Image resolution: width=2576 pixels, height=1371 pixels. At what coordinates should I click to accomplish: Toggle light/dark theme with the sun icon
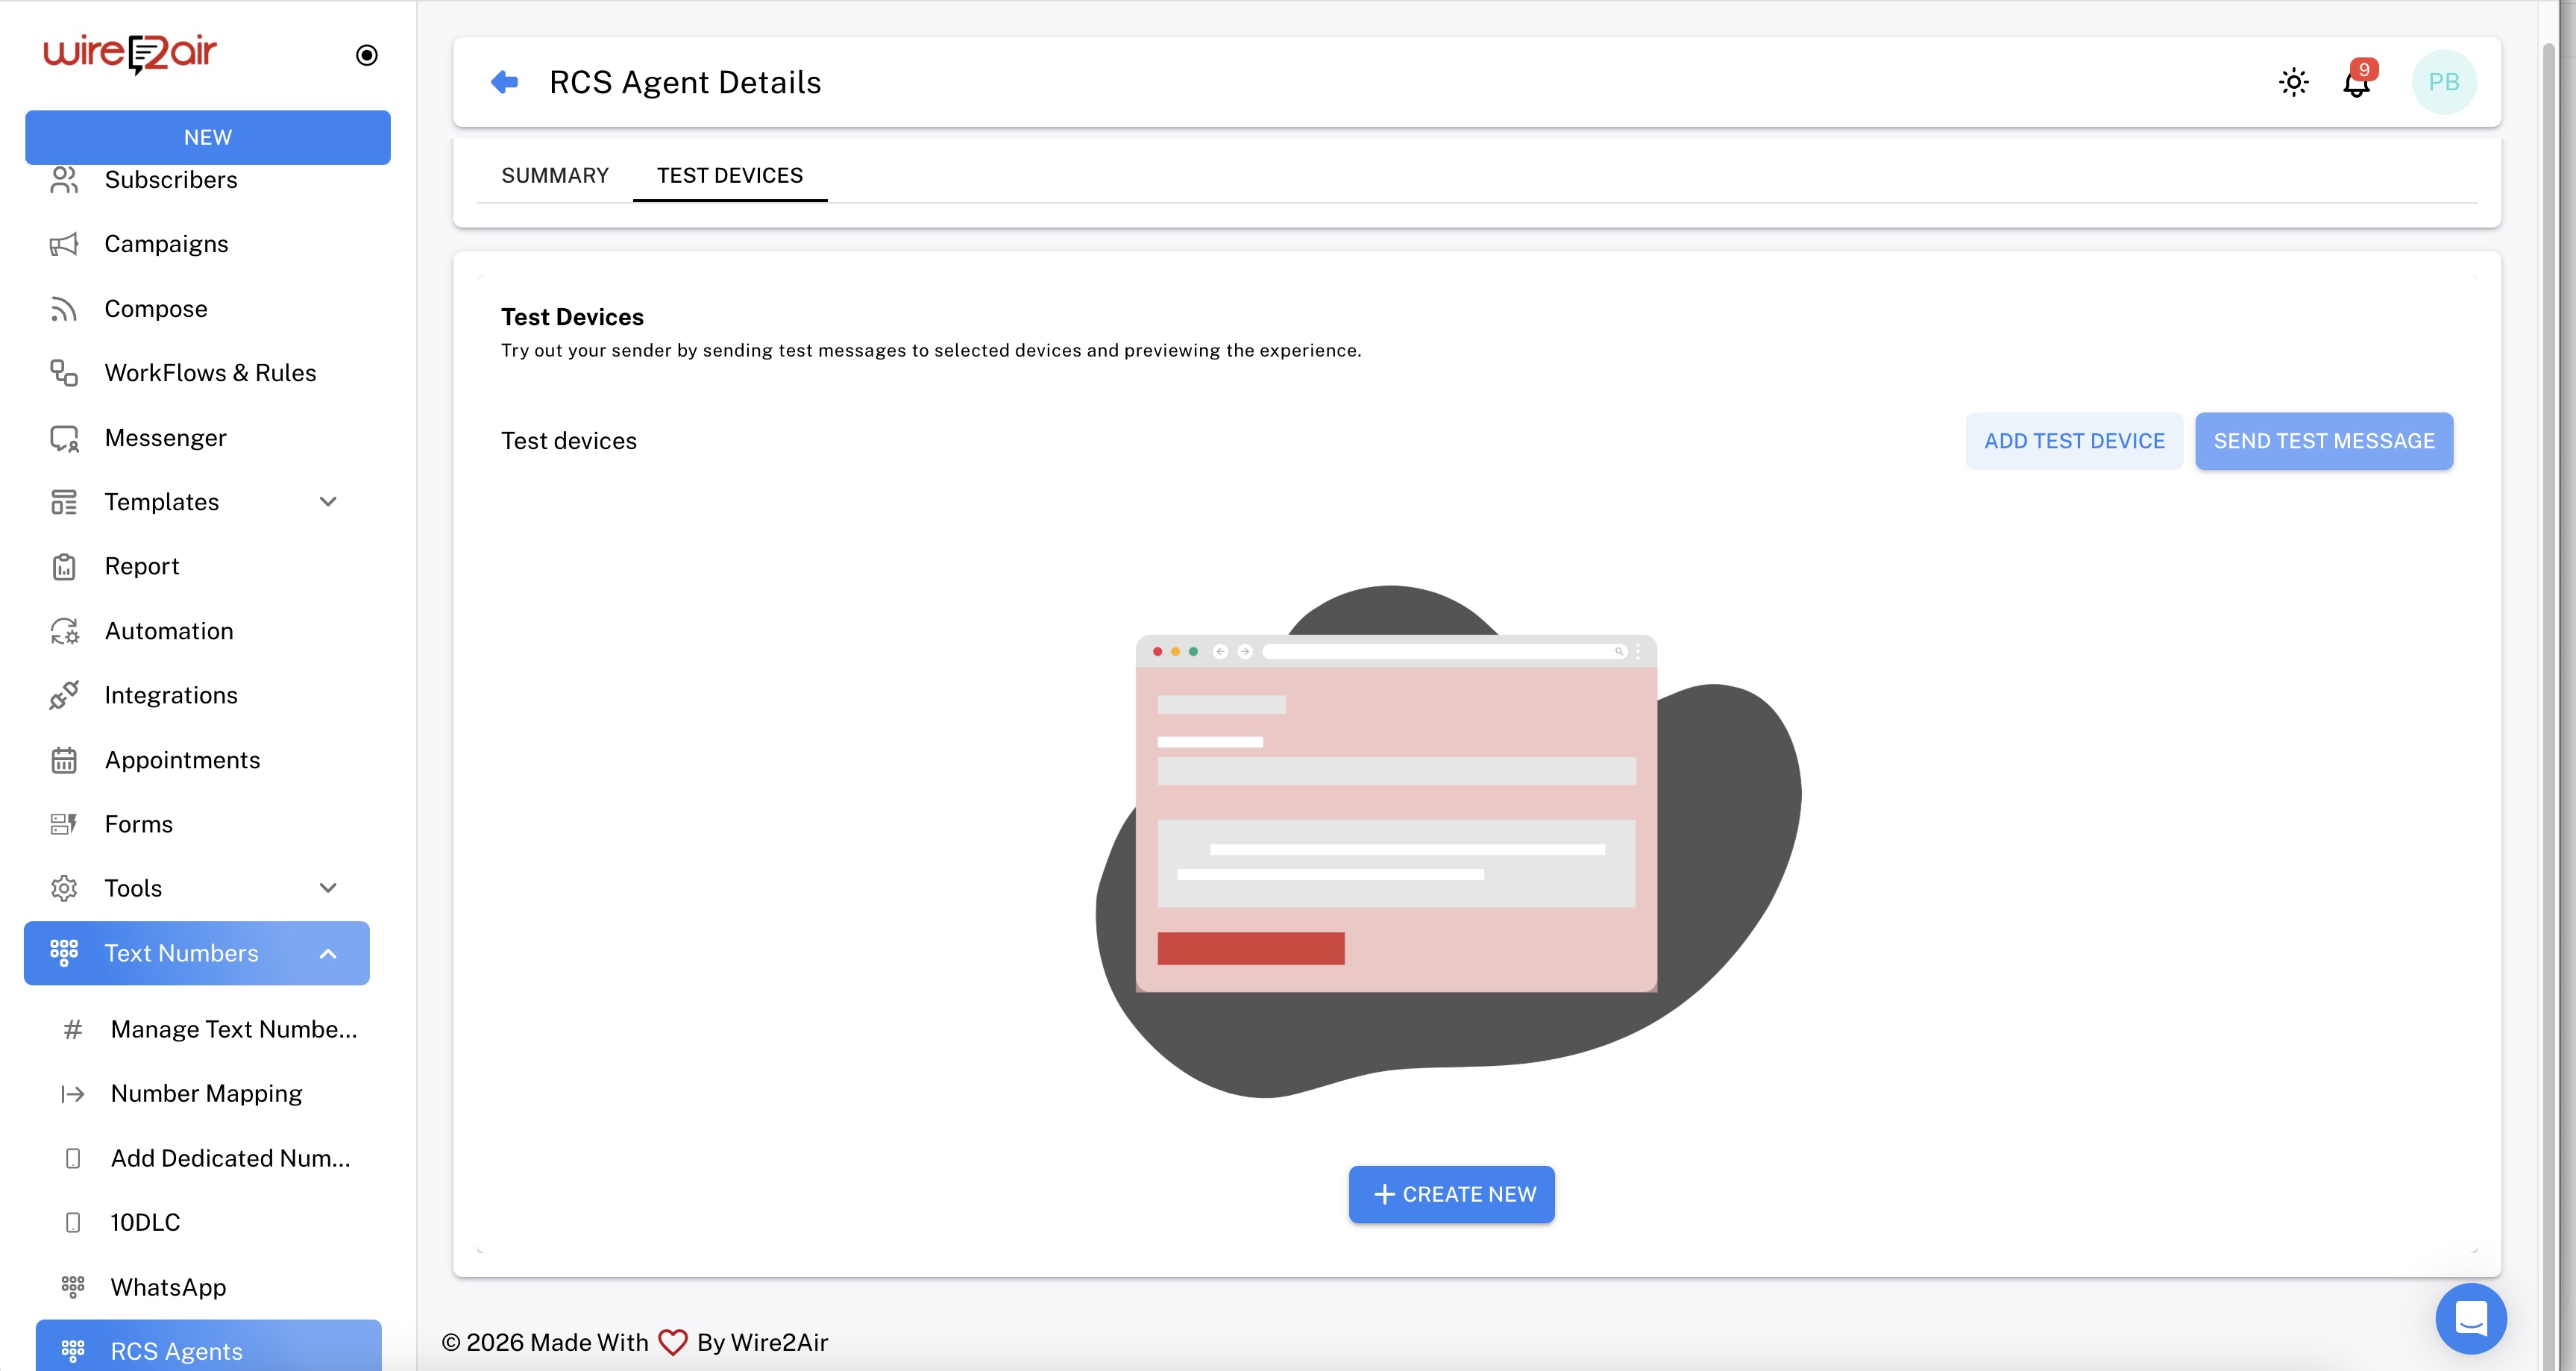pyautogui.click(x=2293, y=82)
